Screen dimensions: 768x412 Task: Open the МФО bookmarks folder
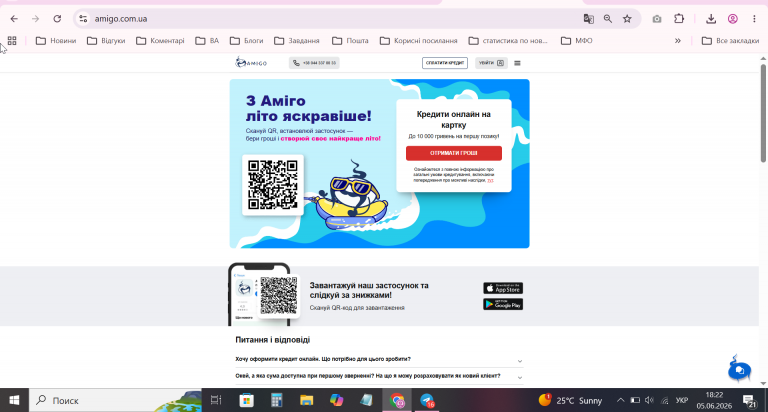[x=576, y=41]
